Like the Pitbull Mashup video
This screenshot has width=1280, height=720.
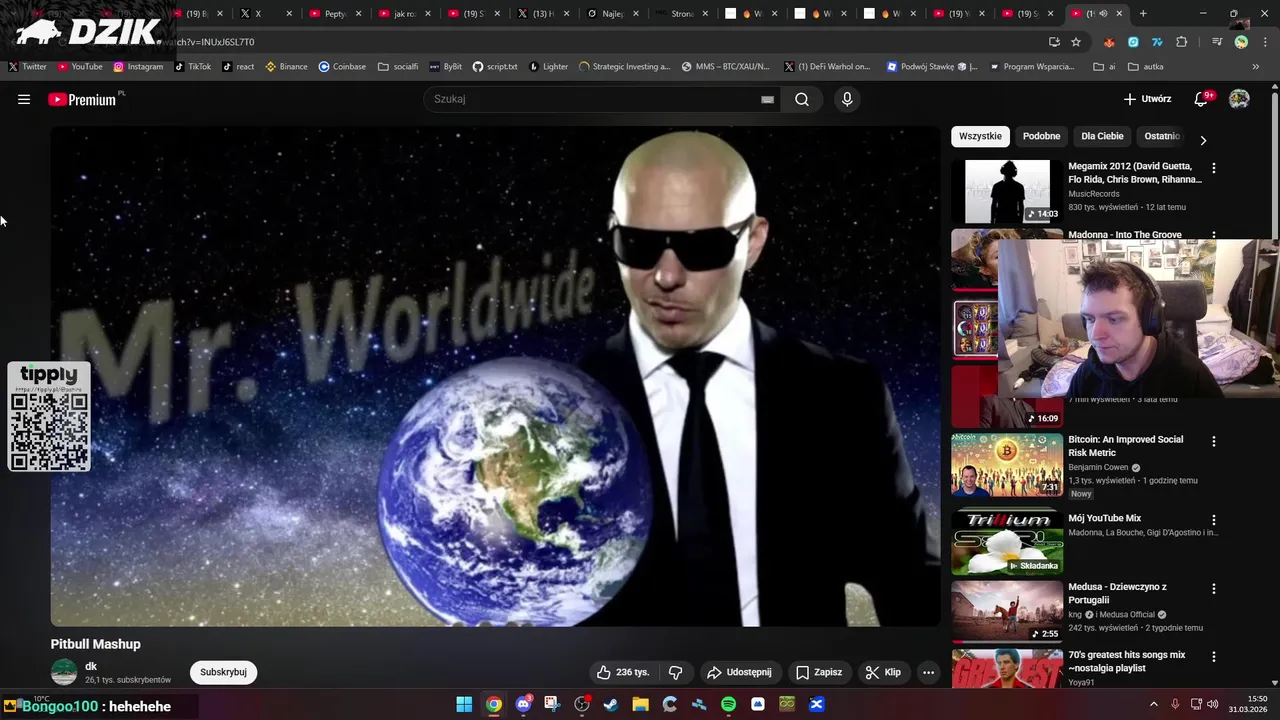pyautogui.click(x=622, y=672)
